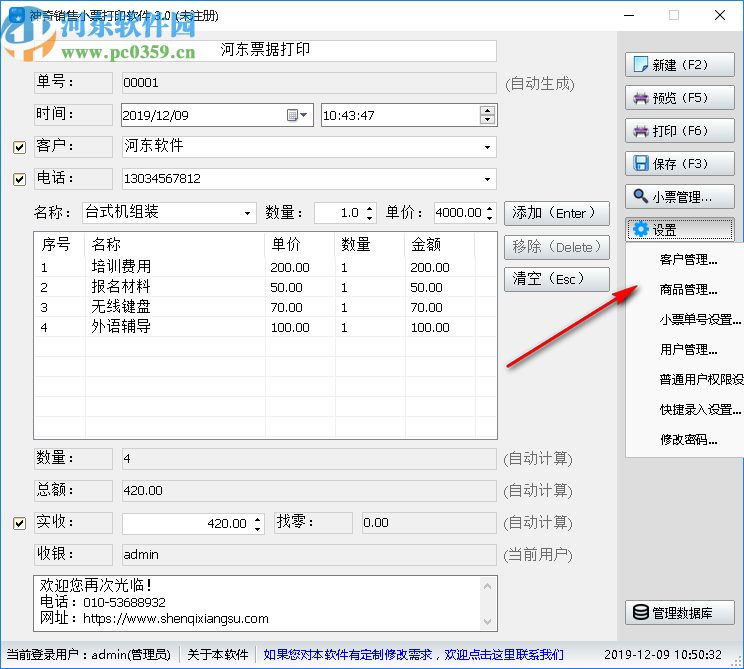Click the database cylinder icon
This screenshot has height=669, width=744.
pos(641,613)
